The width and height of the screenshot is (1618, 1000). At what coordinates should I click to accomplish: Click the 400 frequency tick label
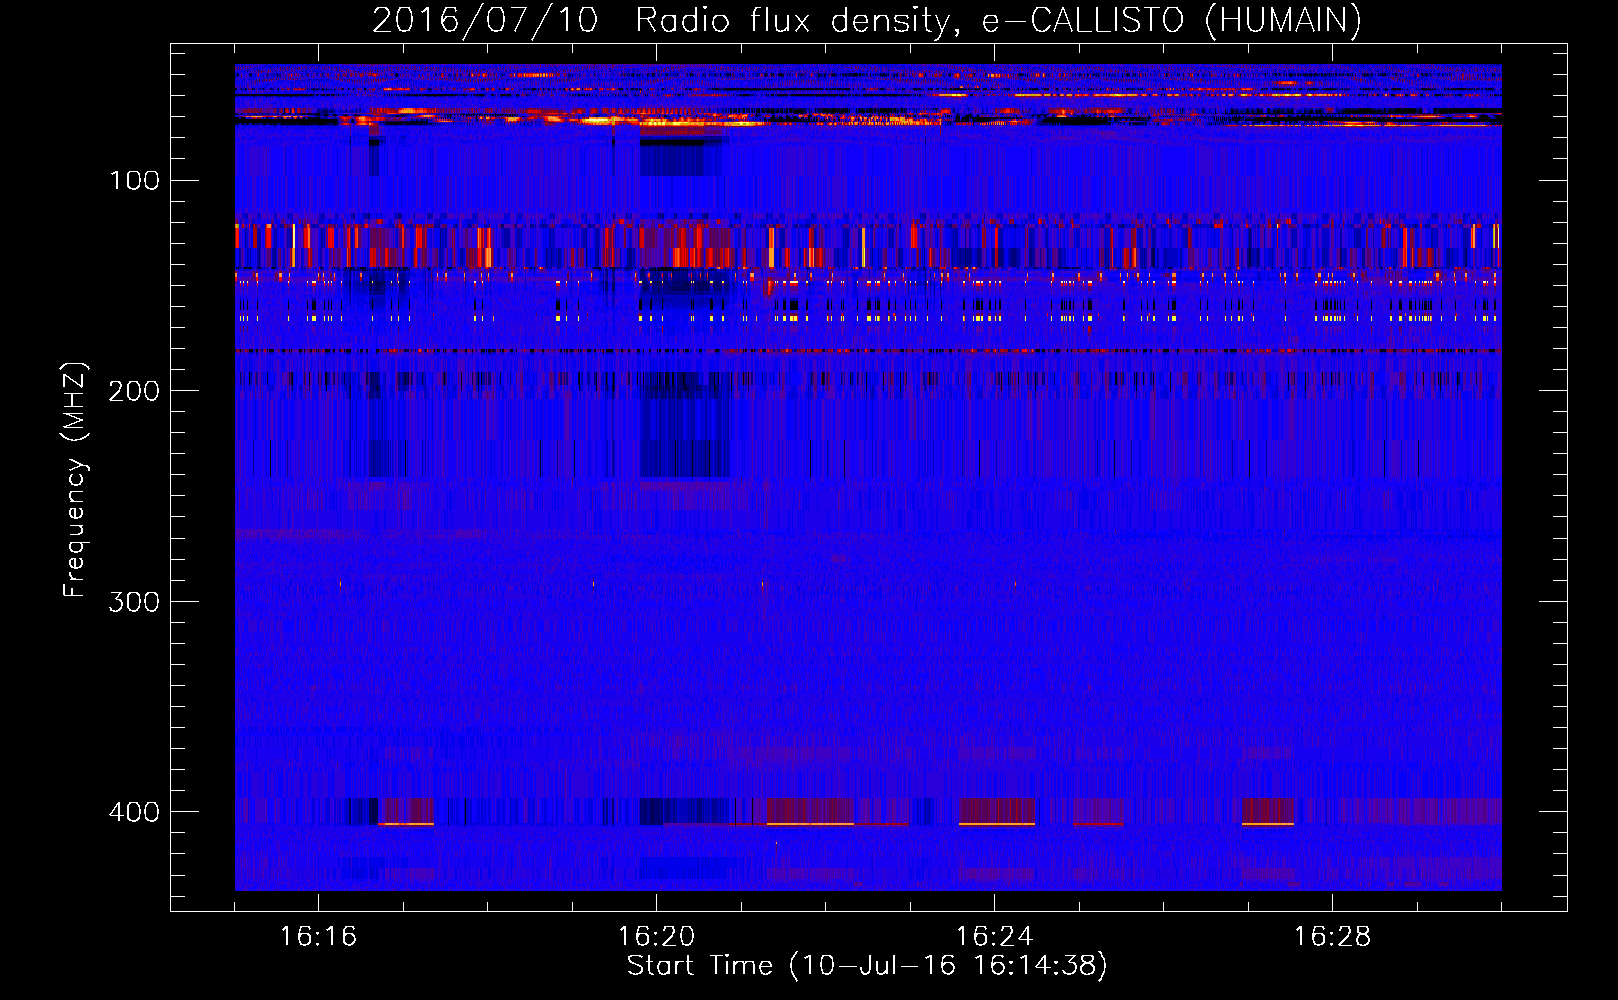coord(135,812)
